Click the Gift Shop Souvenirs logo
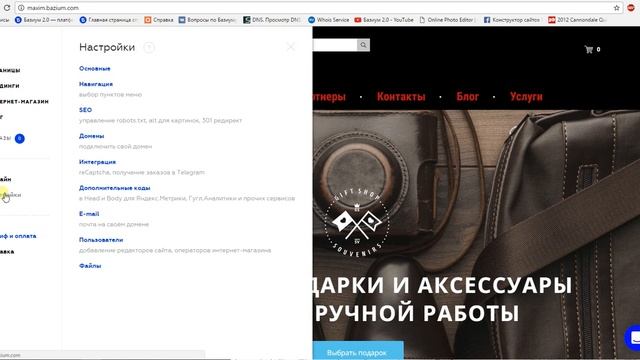 pyautogui.click(x=357, y=222)
